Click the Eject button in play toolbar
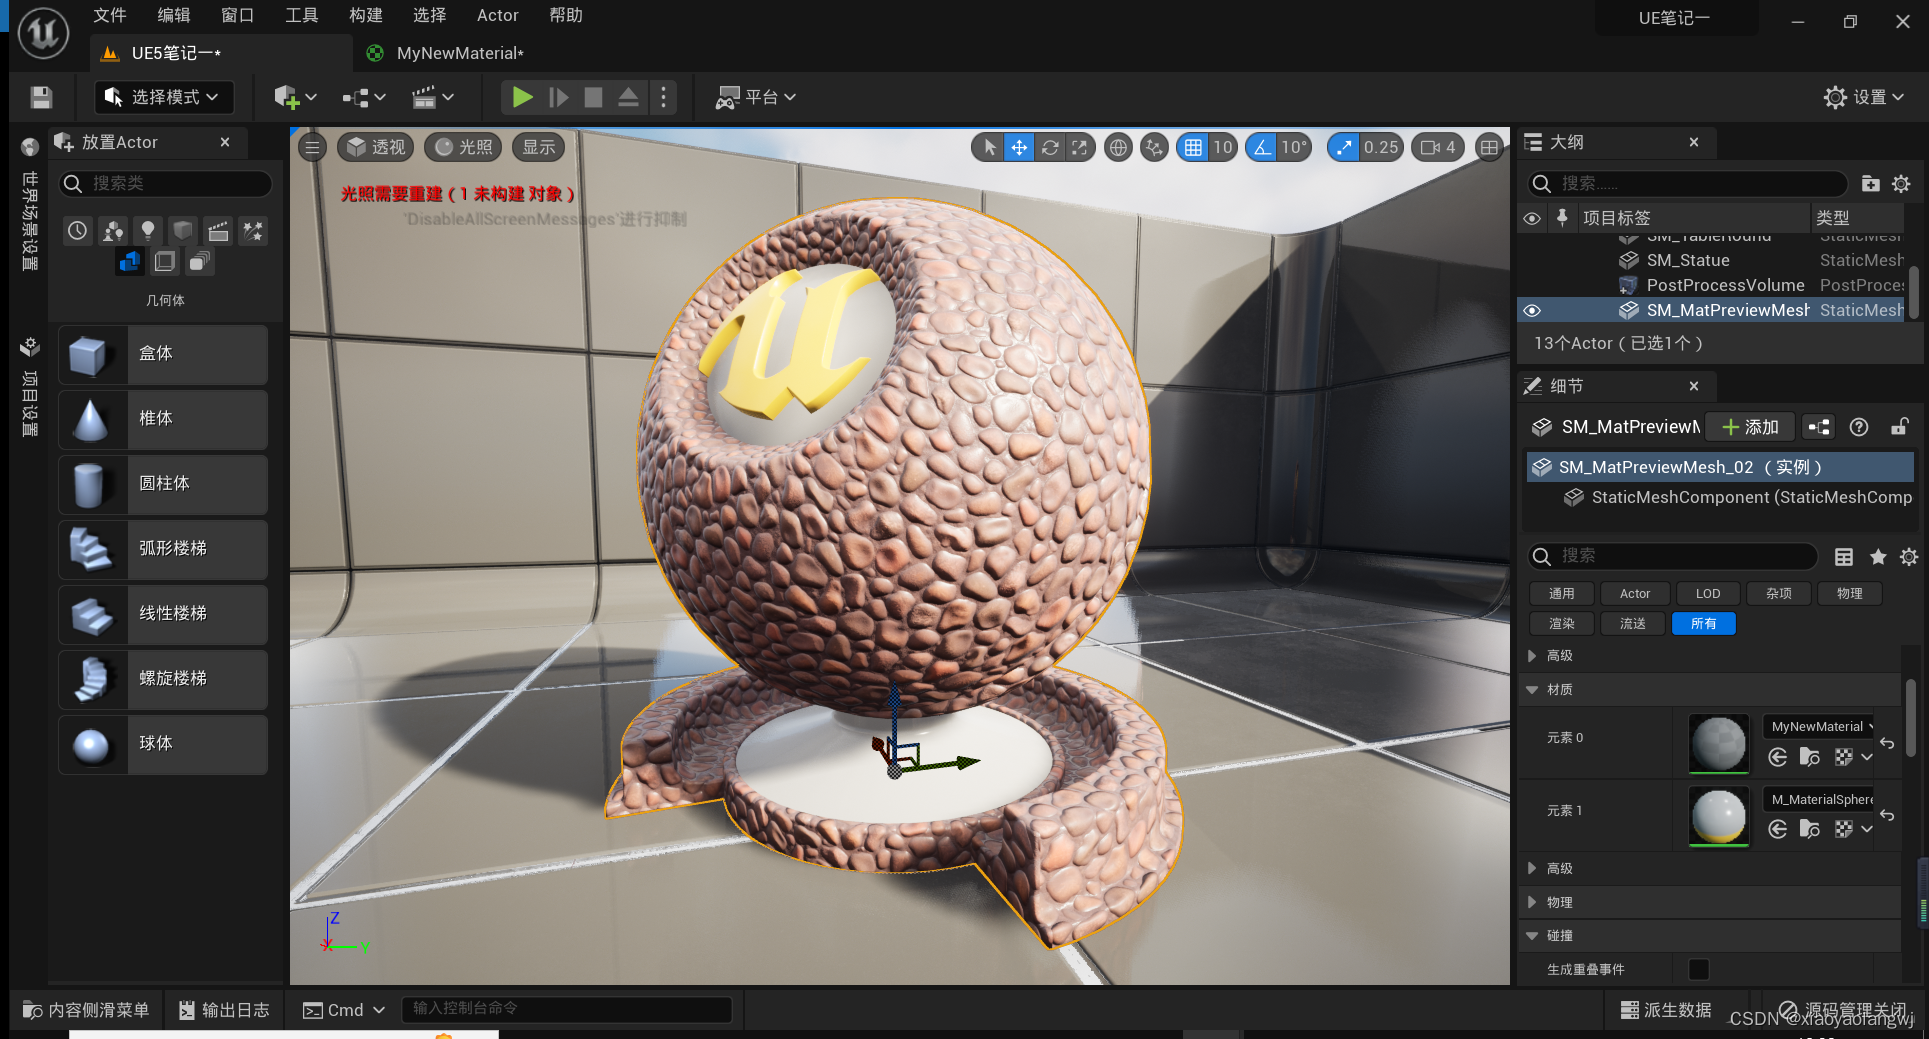Screen dimensions: 1929x1039 (628, 97)
